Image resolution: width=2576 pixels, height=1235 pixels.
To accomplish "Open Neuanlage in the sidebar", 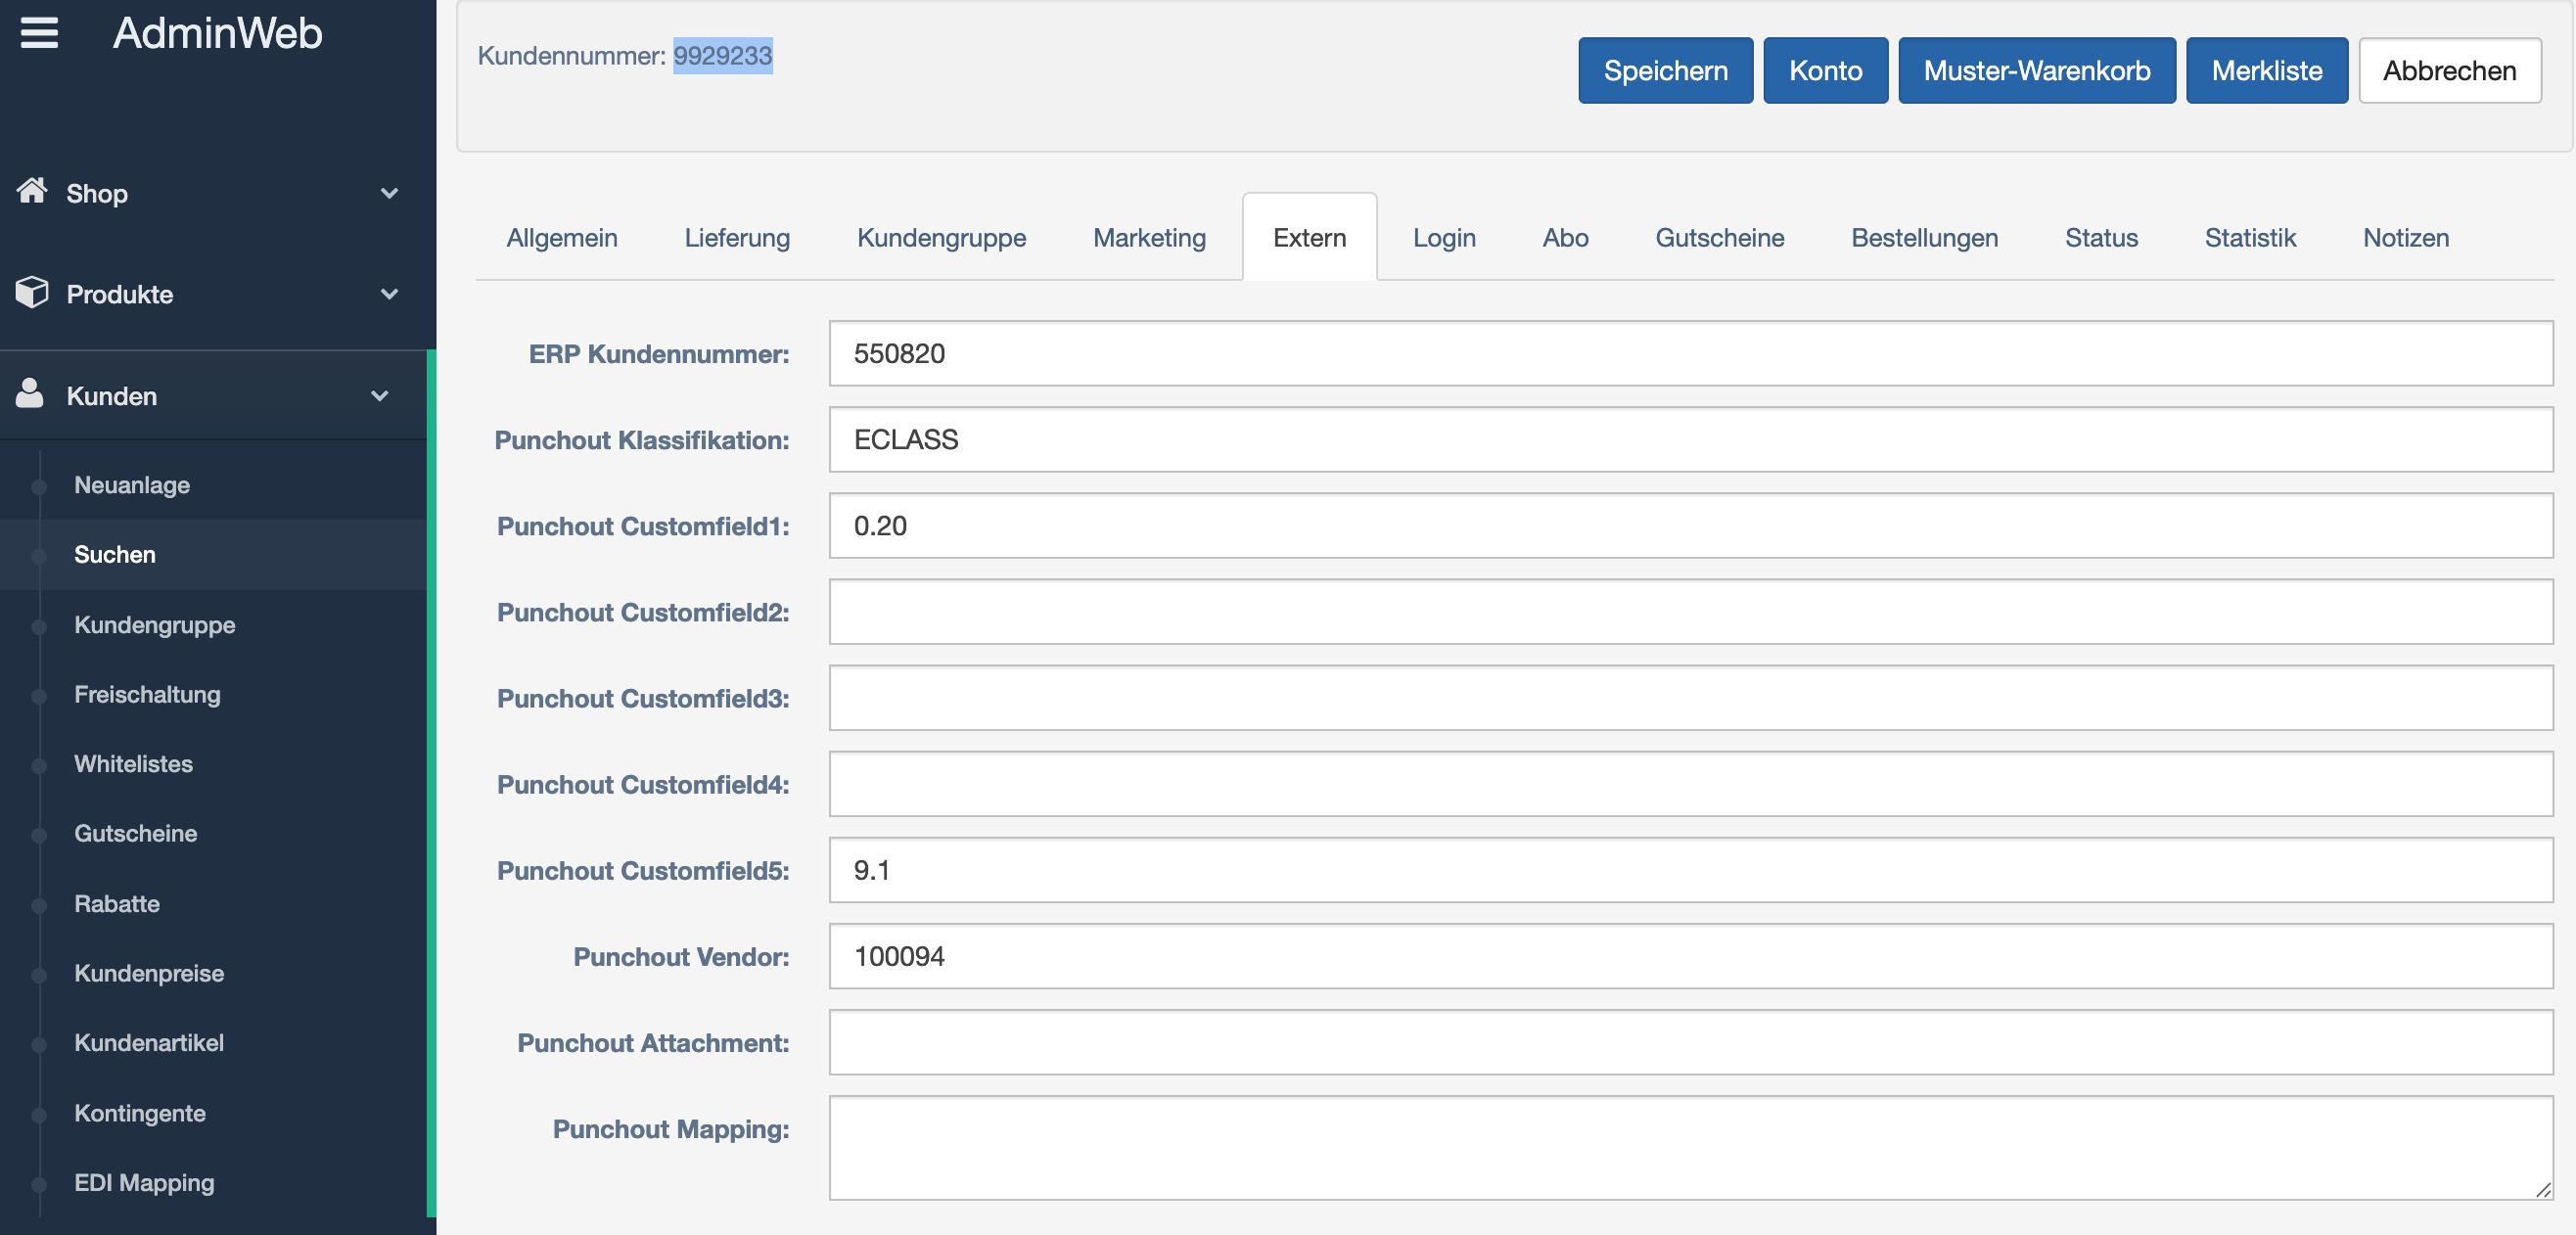I will click(132, 485).
